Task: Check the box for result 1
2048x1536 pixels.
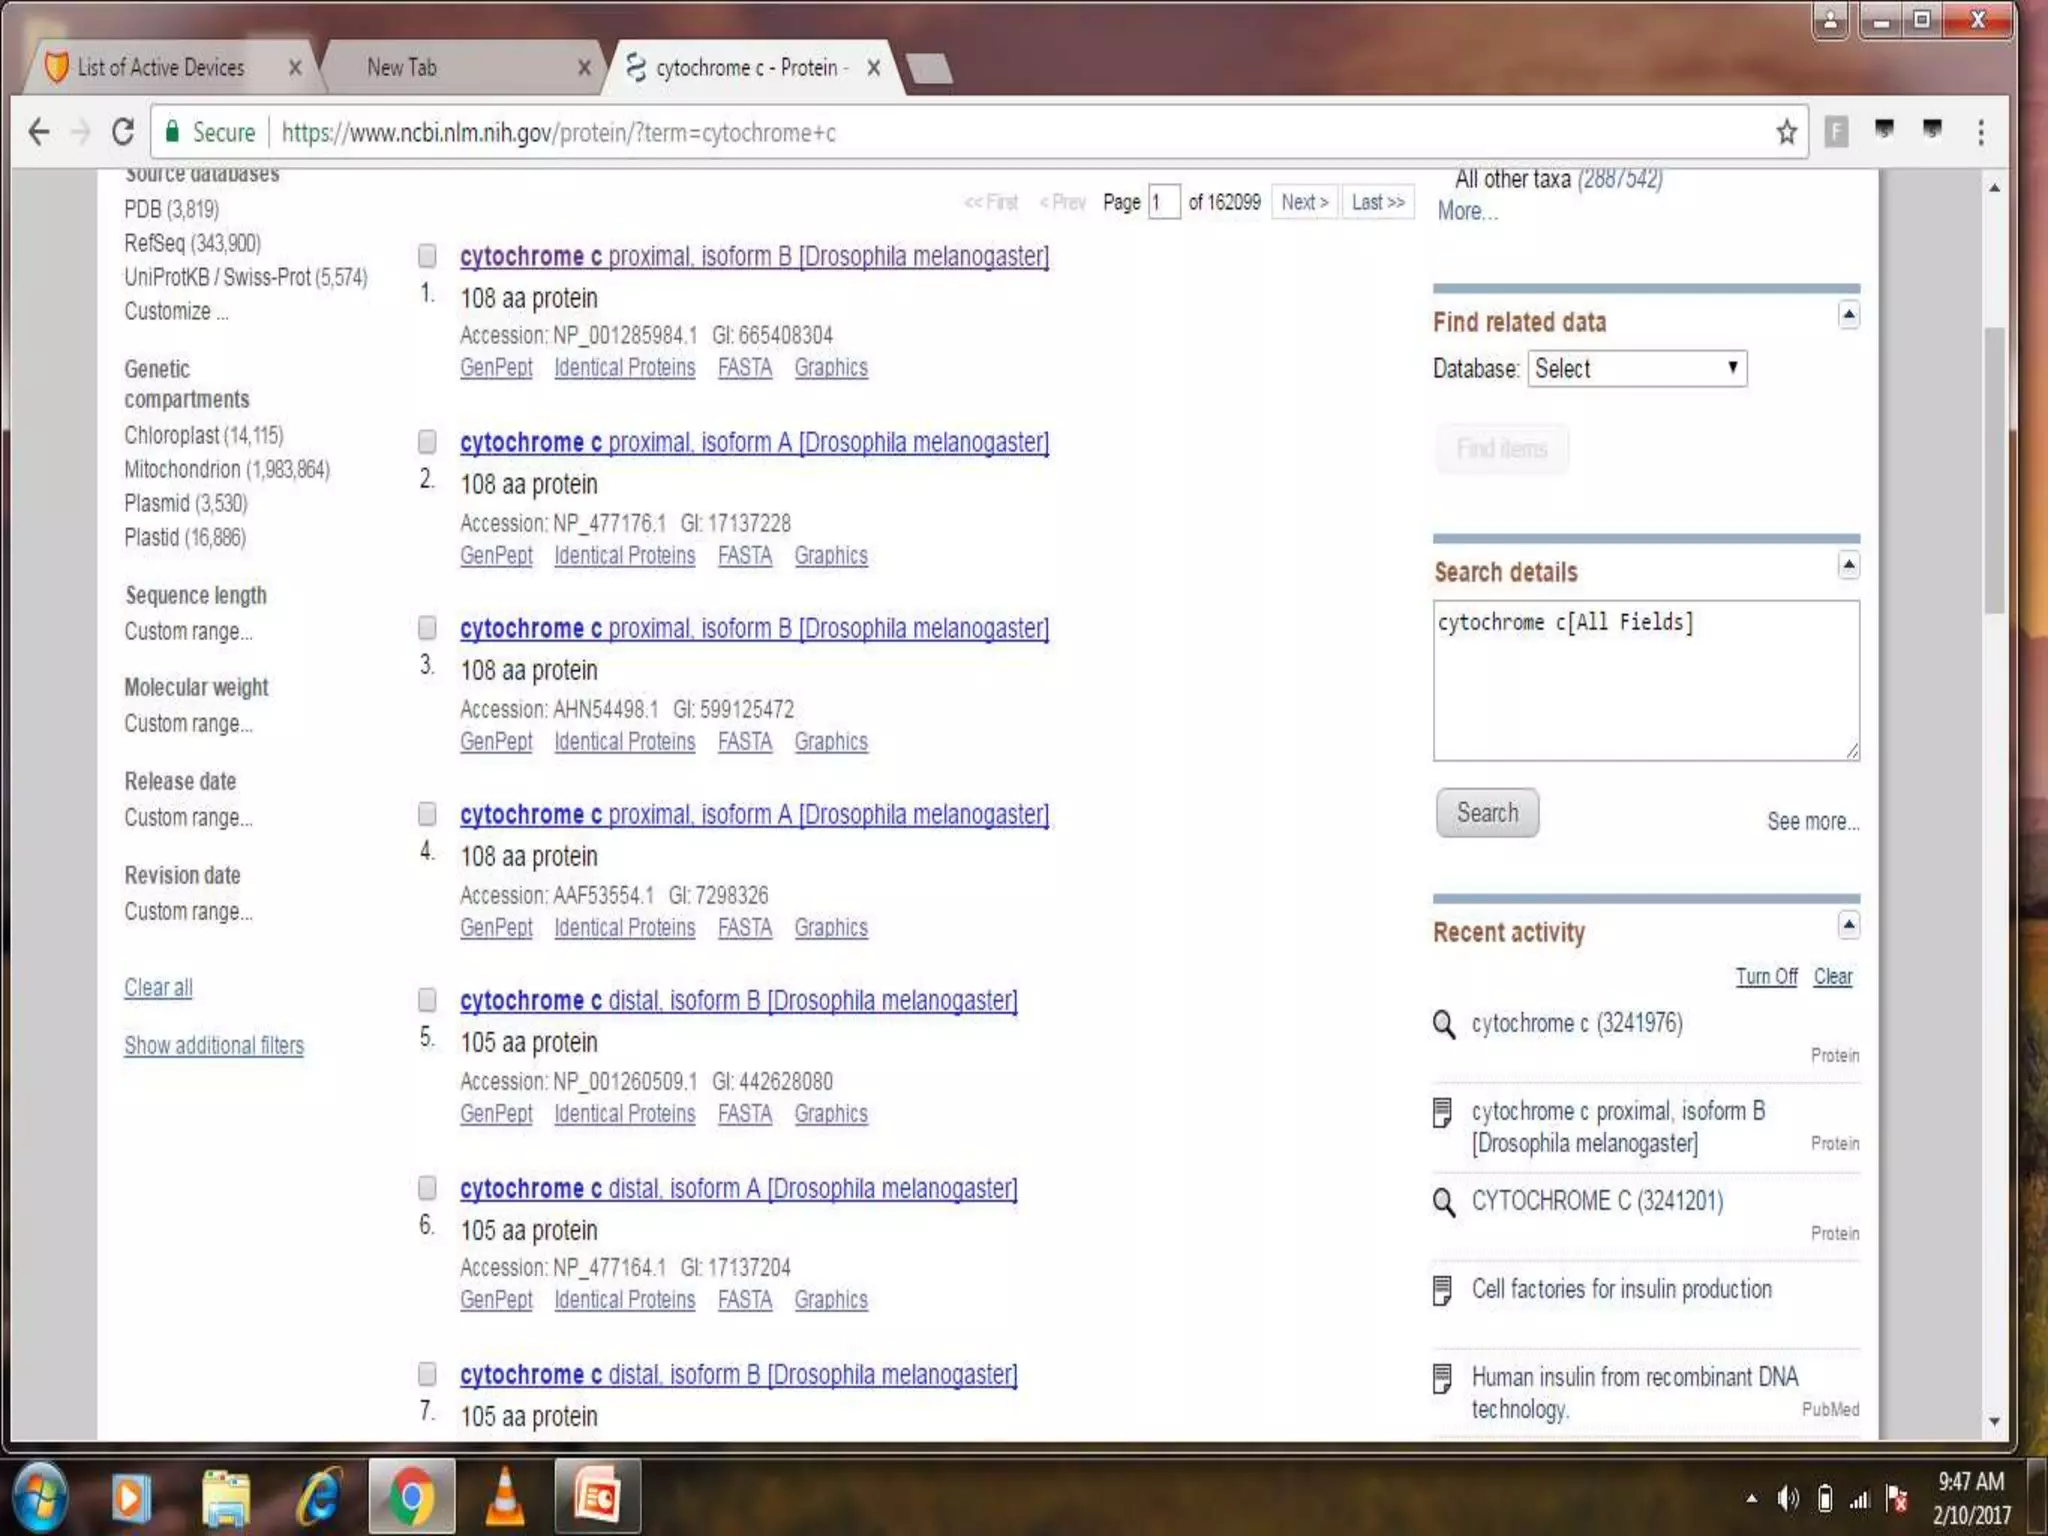Action: 427,256
